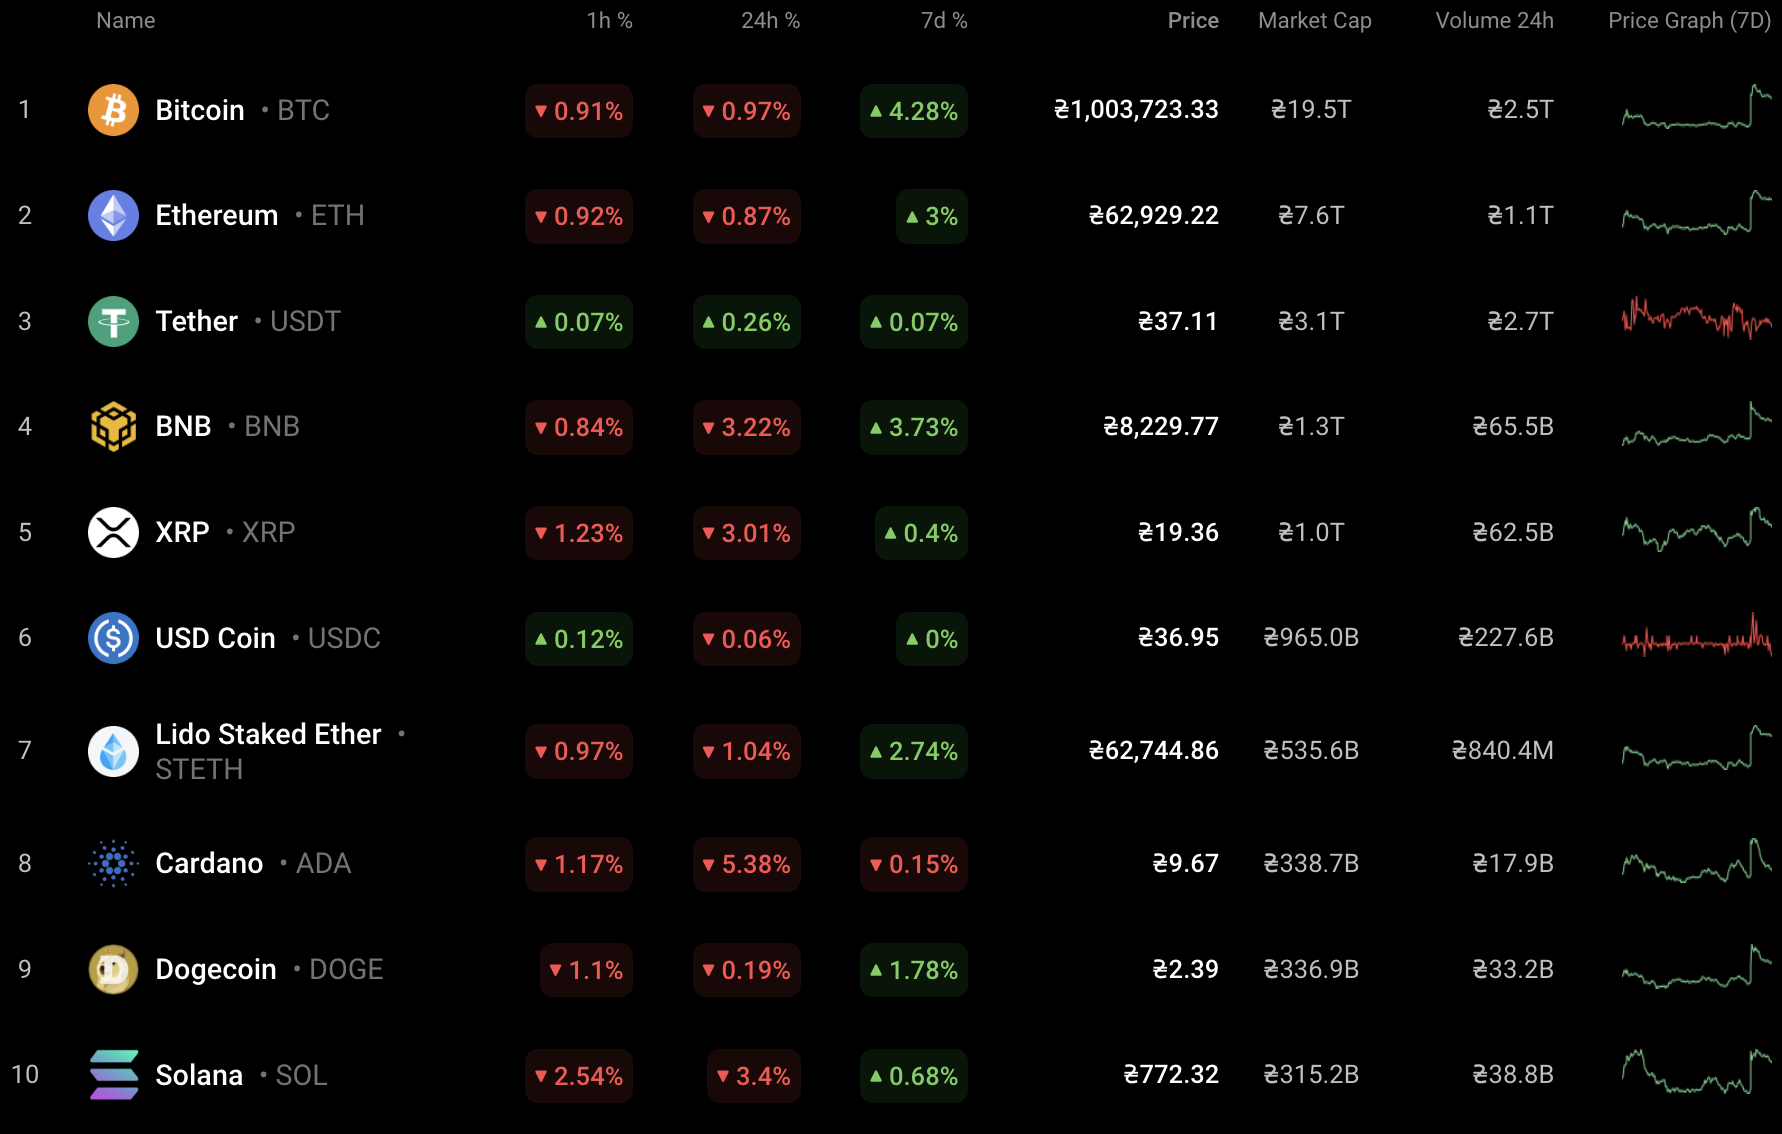Click the Ethereum logo icon
1782x1134 pixels.
113,215
